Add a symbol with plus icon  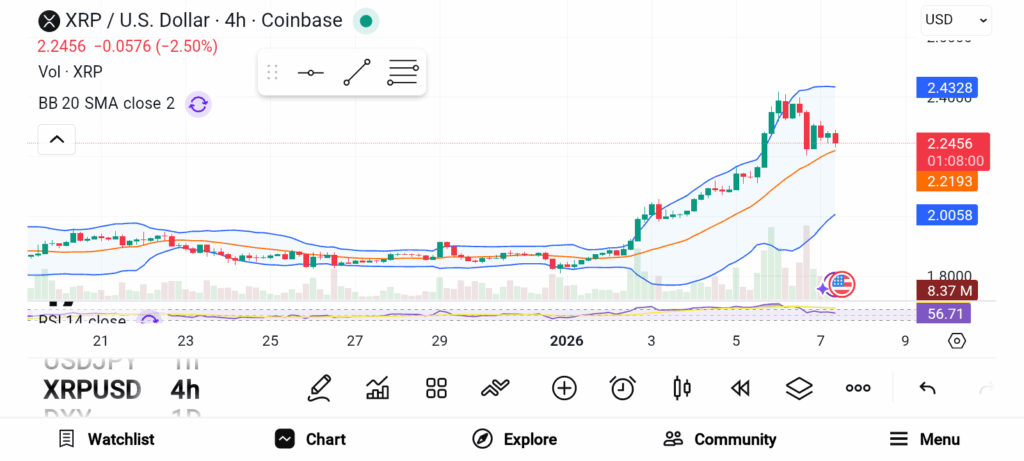tap(564, 388)
